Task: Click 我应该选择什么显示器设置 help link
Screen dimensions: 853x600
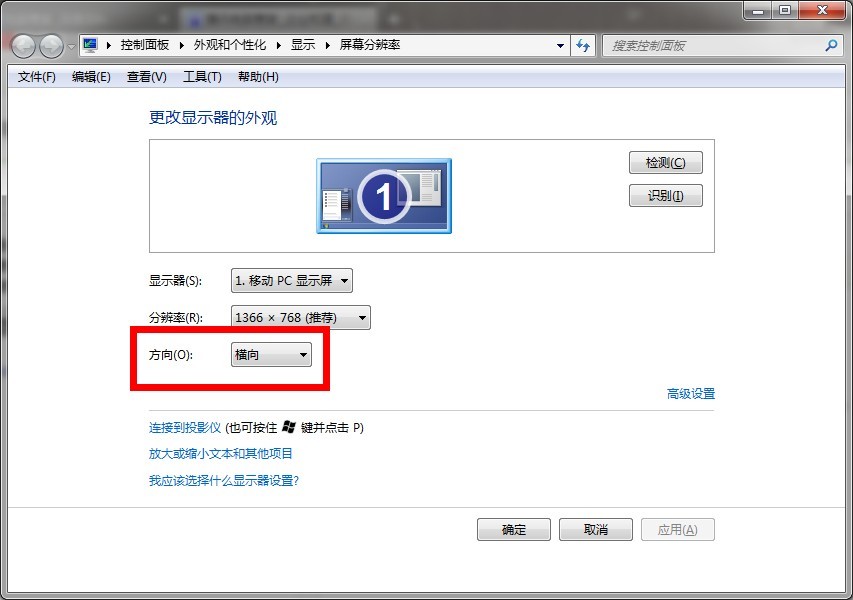Action: click(224, 480)
